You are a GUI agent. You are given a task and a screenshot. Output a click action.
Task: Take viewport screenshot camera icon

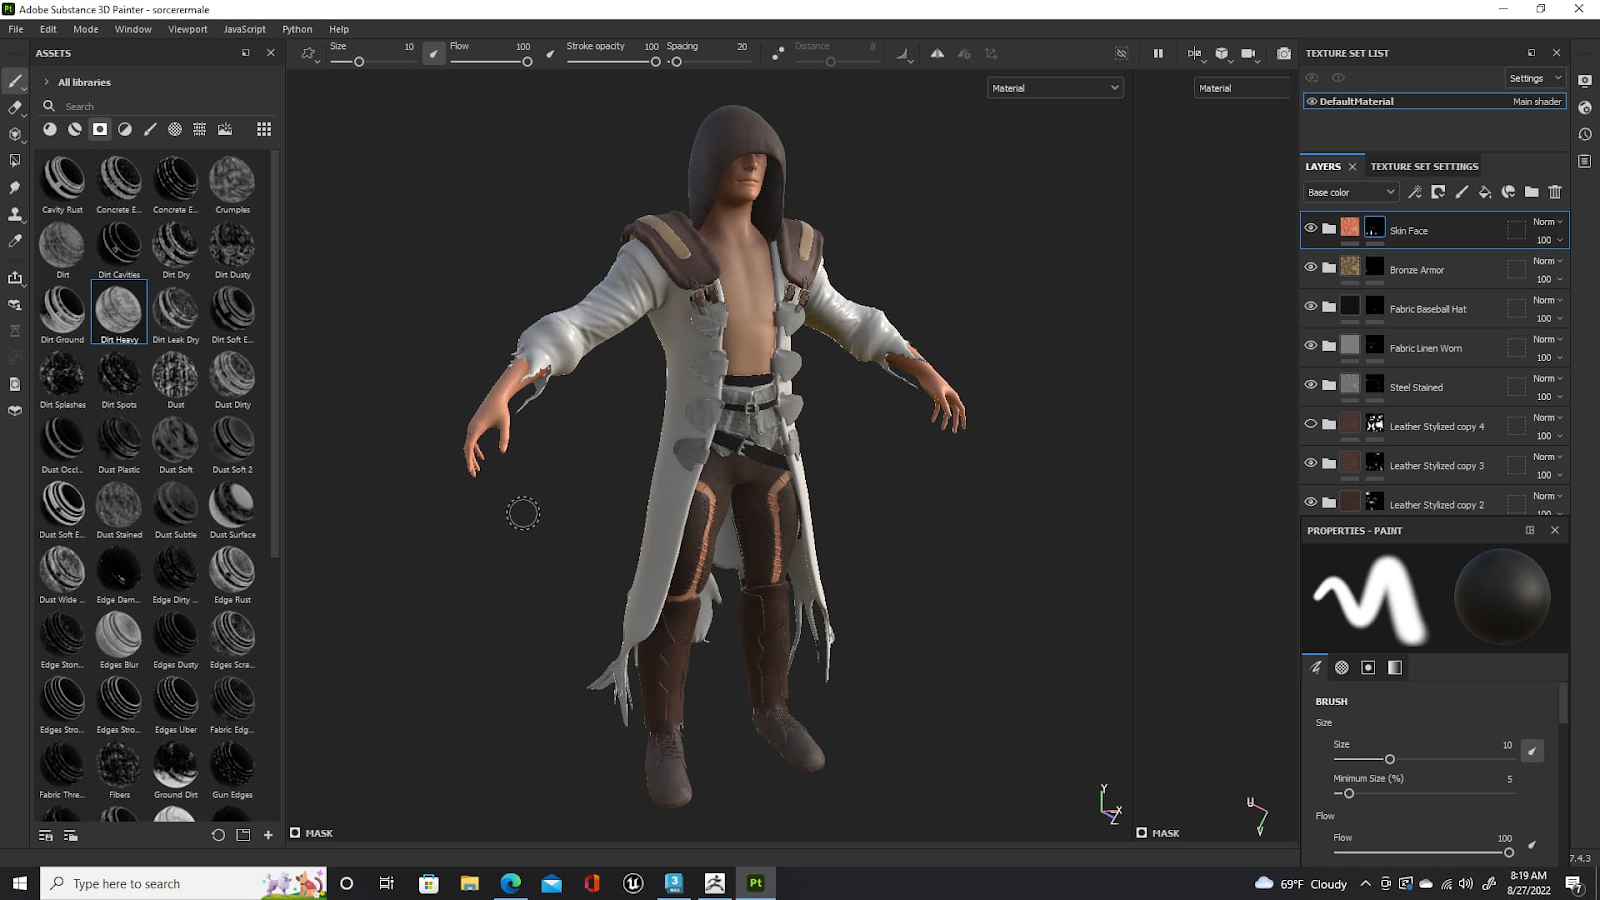[x=1284, y=54]
